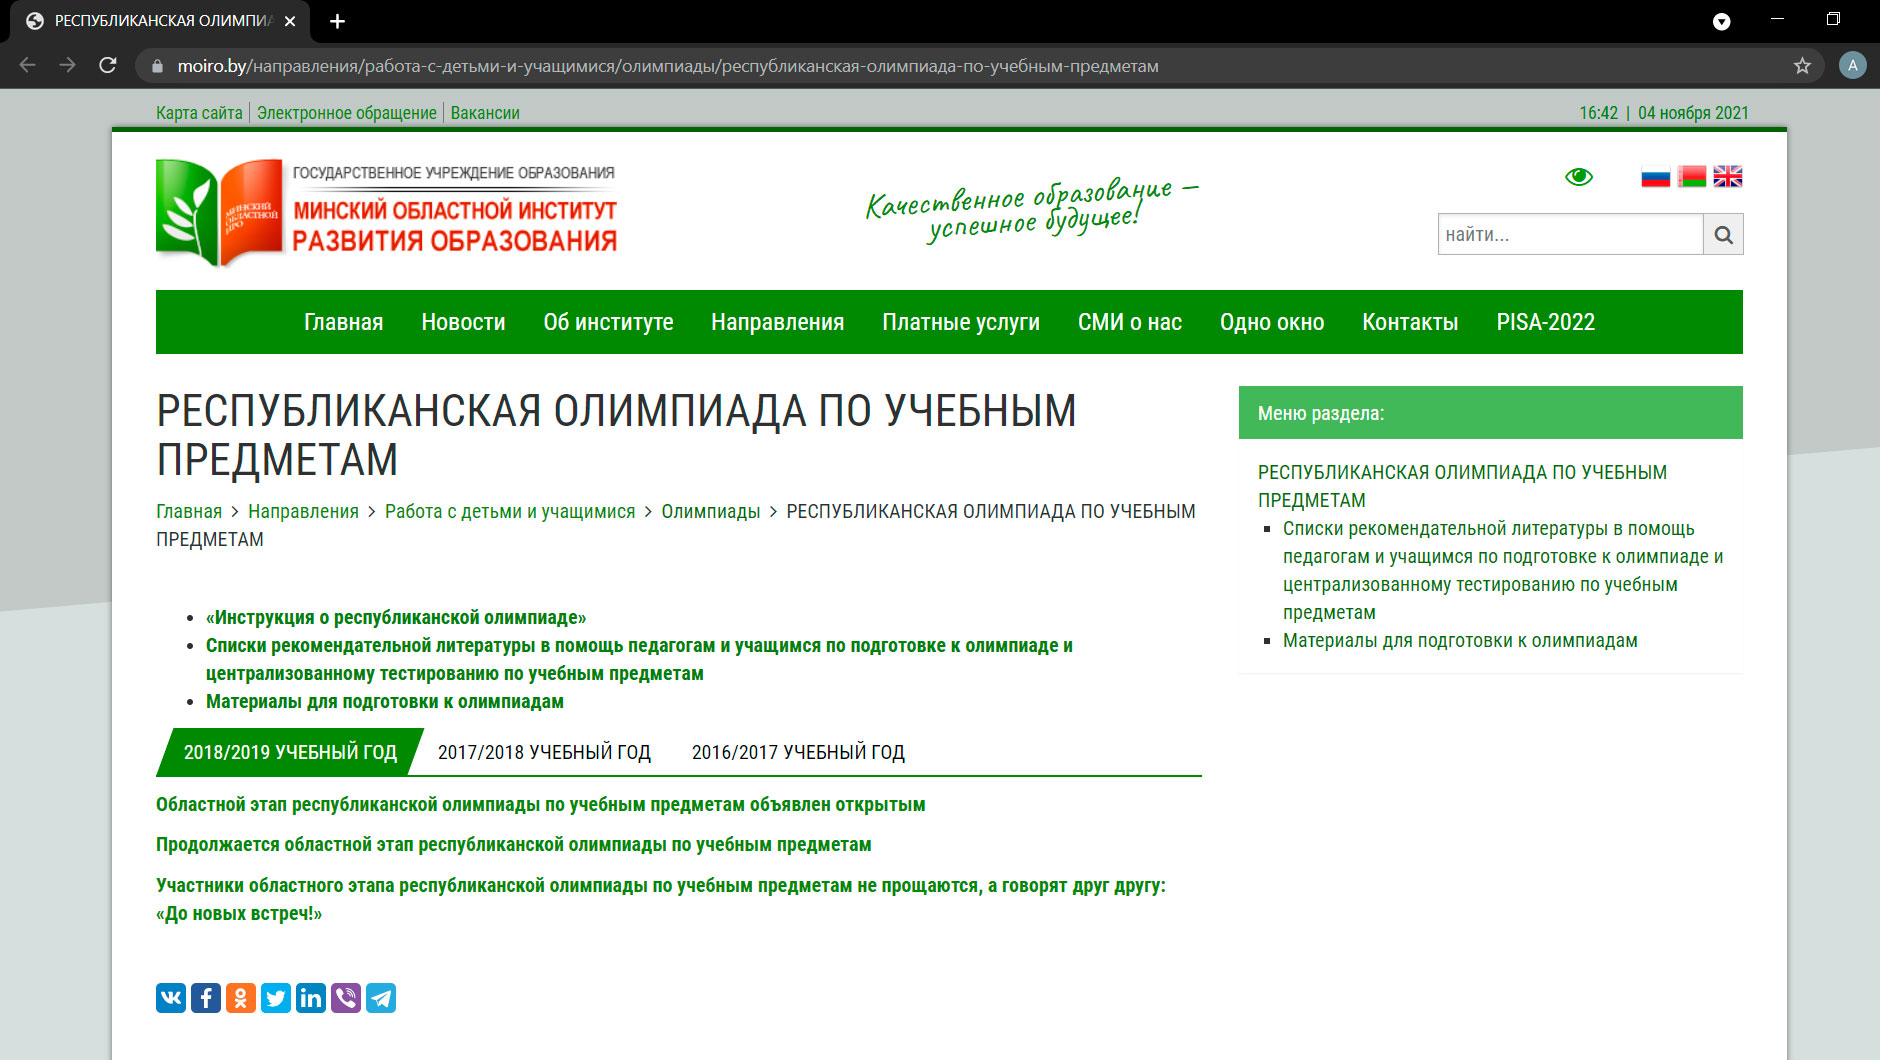Screen dimensions: 1880x1060
Task: Open 'Главная' in main menu
Action: coord(344,322)
